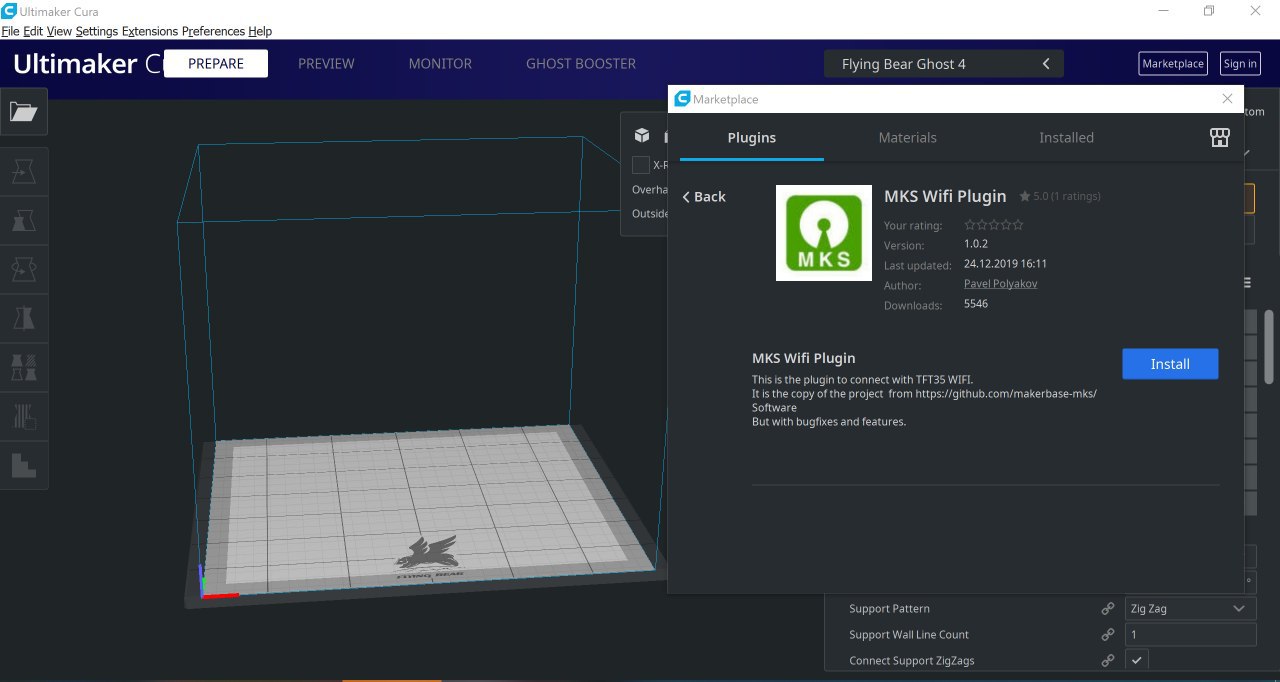1280x682 pixels.
Task: Click the Marketplace button in header
Action: [1173, 63]
